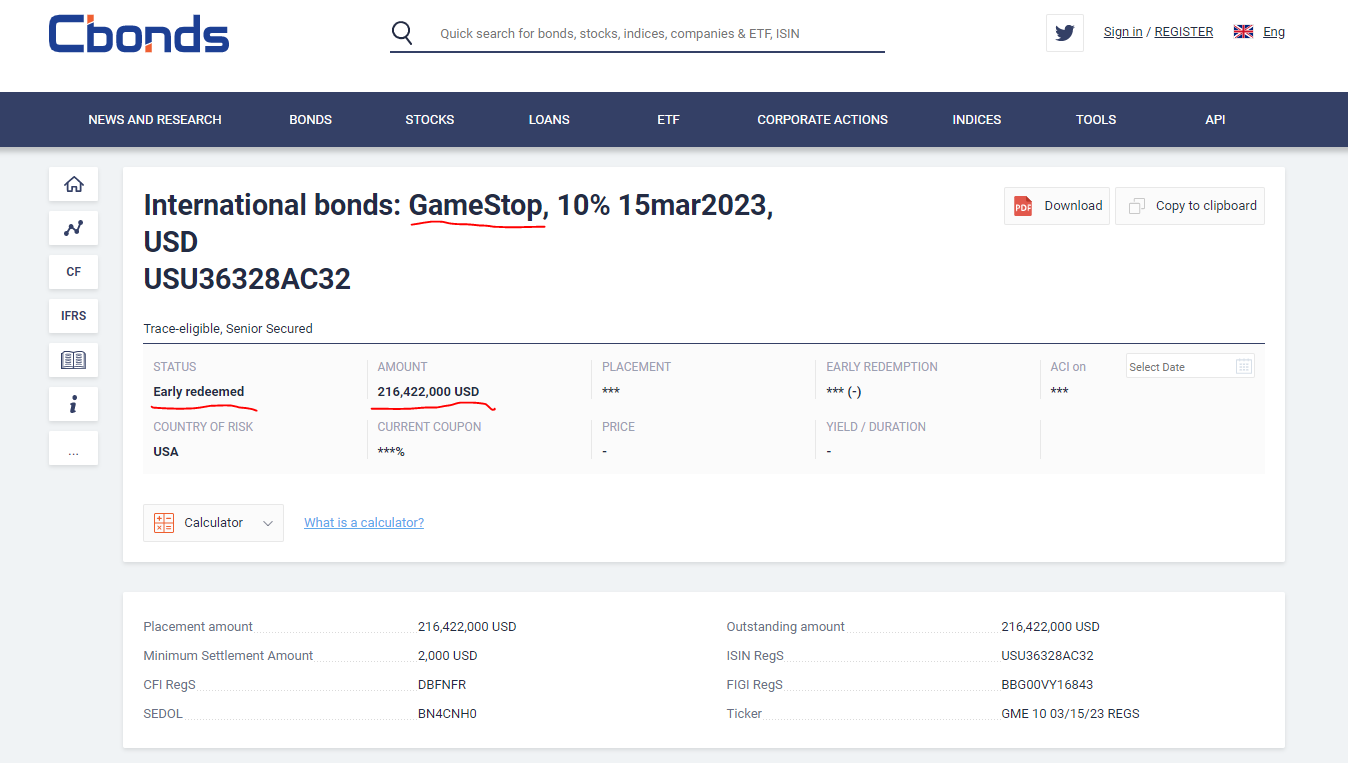Viewport: 1348px width, 763px height.
Task: Click the info sidebar icon
Action: 74,405
